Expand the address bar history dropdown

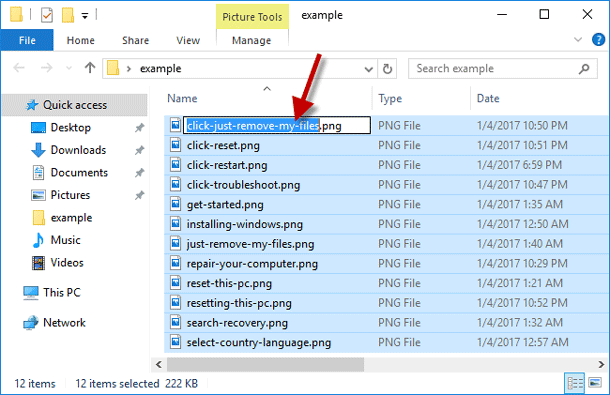click(x=368, y=69)
